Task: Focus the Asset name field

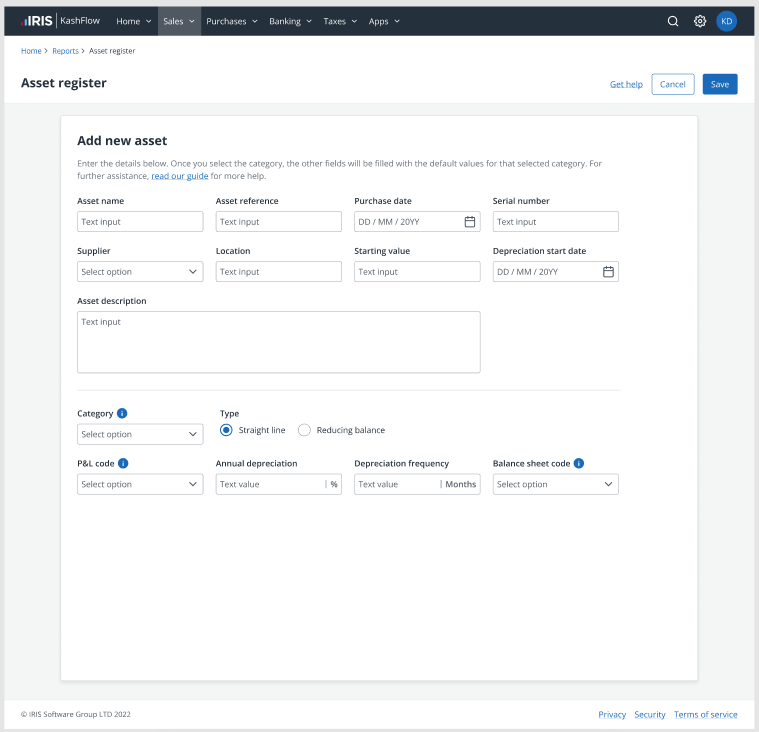Action: click(x=140, y=222)
